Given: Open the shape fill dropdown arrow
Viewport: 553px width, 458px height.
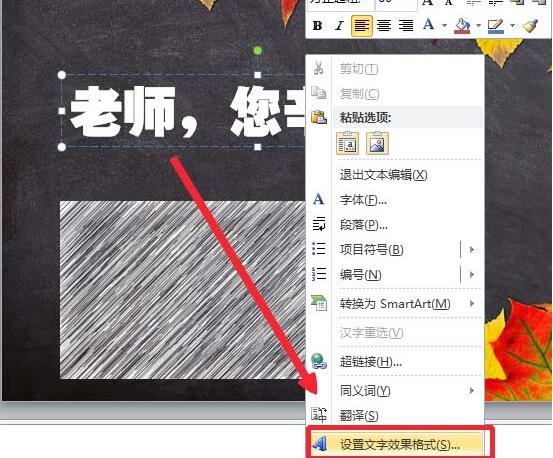Looking at the screenshot, I should (479, 25).
